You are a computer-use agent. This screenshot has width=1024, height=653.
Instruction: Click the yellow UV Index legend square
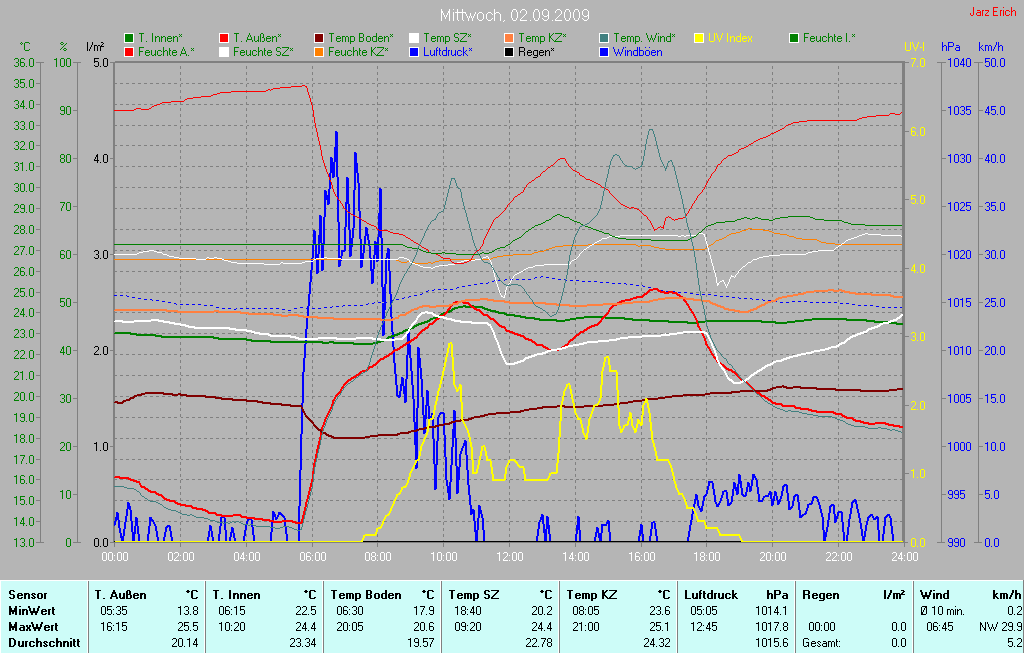pos(699,38)
